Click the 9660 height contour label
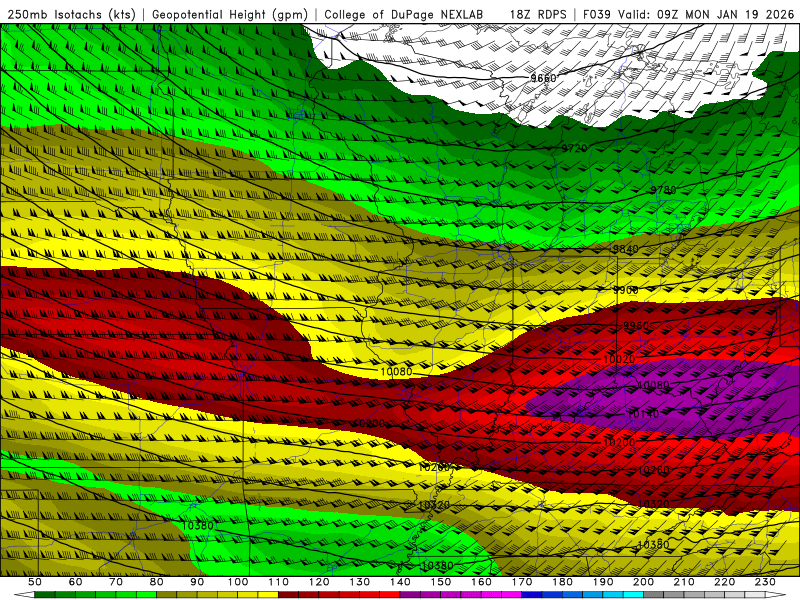The image size is (800, 600). point(543,78)
